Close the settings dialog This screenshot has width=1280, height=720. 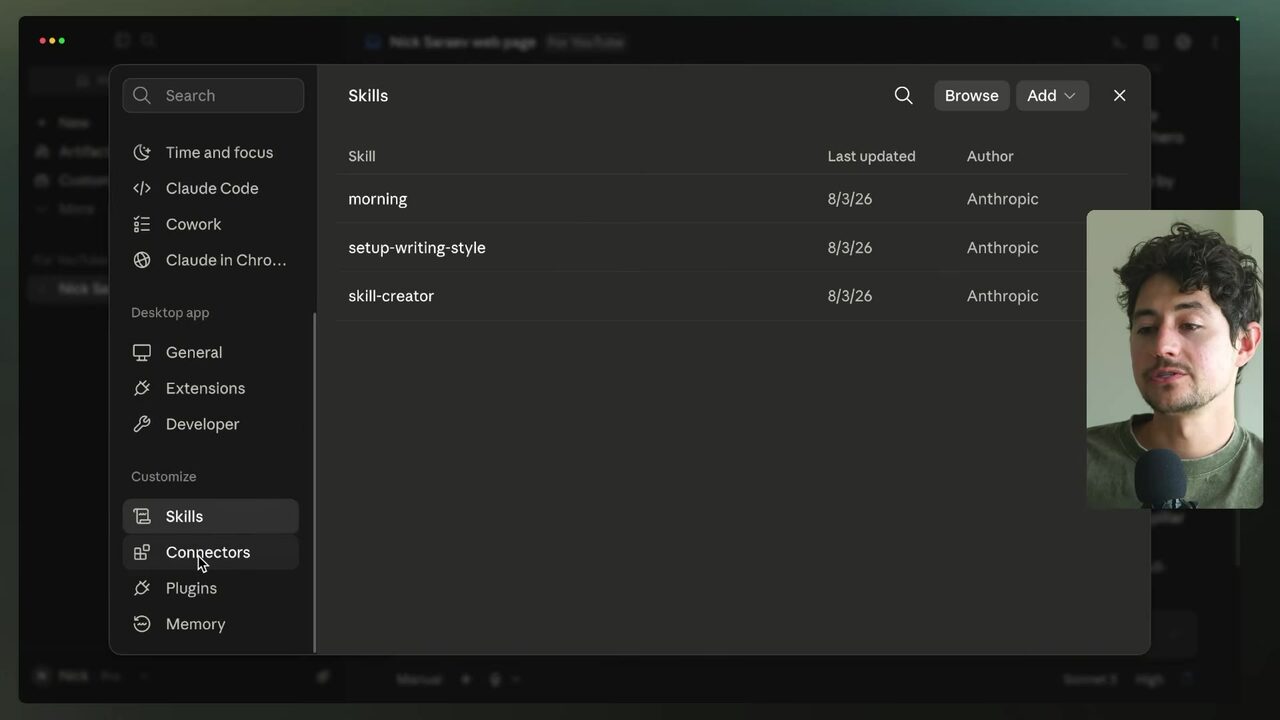click(x=1119, y=95)
